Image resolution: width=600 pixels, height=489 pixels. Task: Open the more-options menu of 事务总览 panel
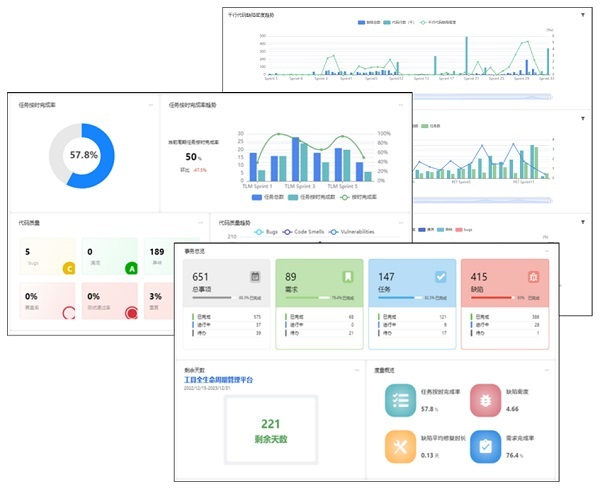547,251
